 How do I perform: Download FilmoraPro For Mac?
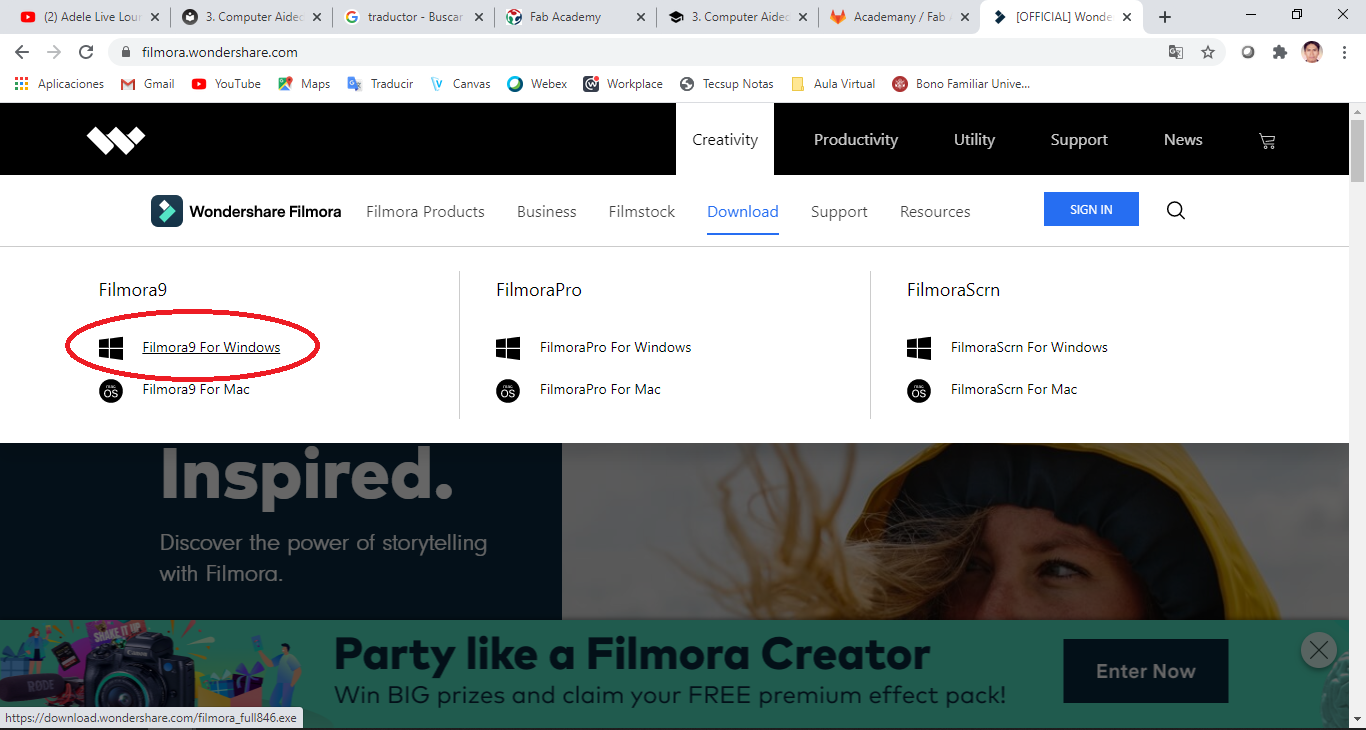[600, 390]
